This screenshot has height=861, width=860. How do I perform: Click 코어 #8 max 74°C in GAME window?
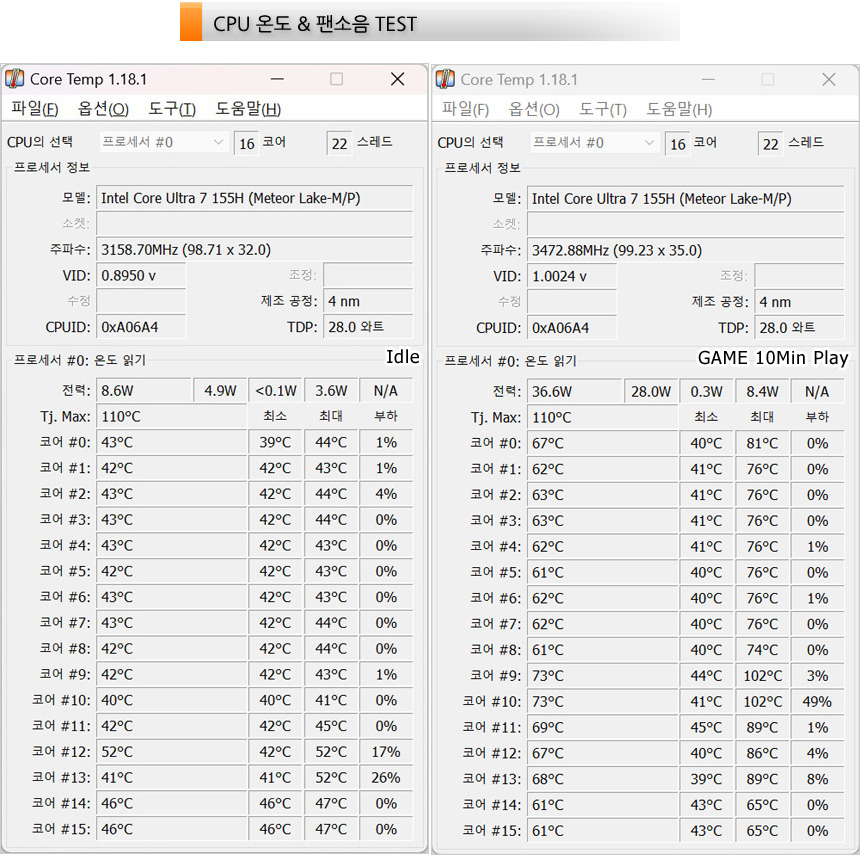tap(762, 650)
